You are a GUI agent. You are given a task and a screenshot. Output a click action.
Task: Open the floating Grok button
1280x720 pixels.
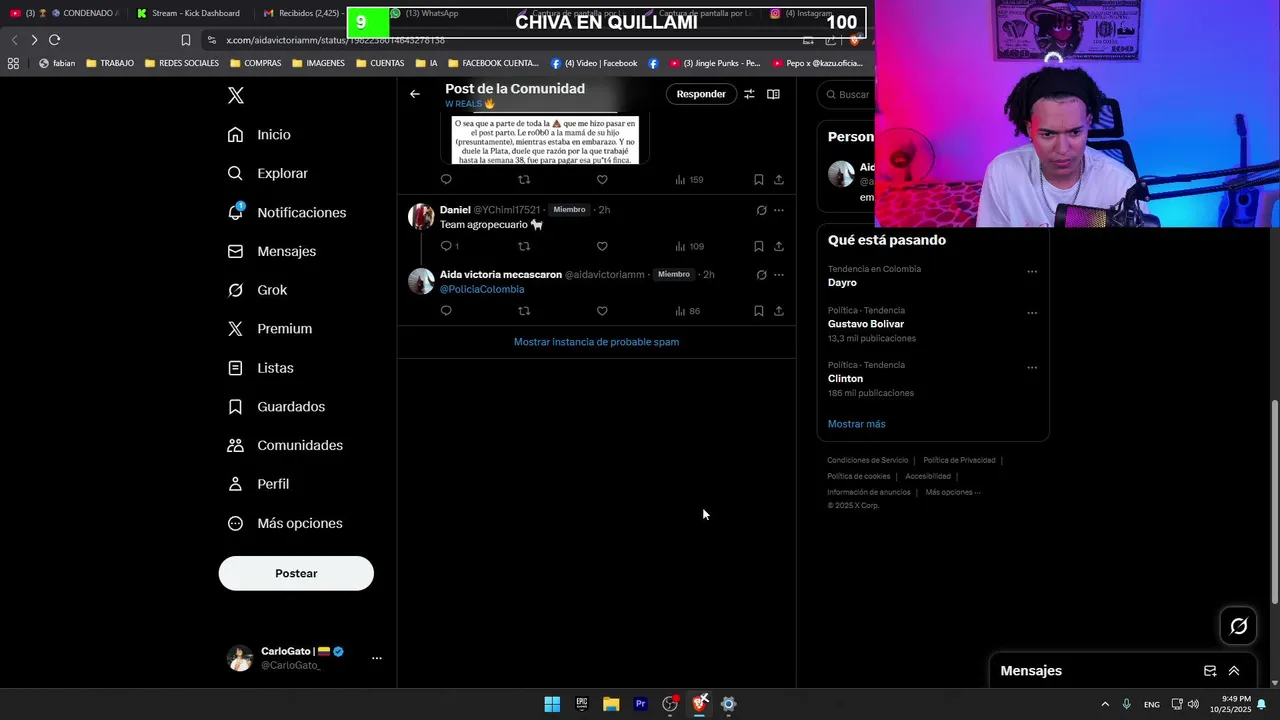click(1239, 626)
